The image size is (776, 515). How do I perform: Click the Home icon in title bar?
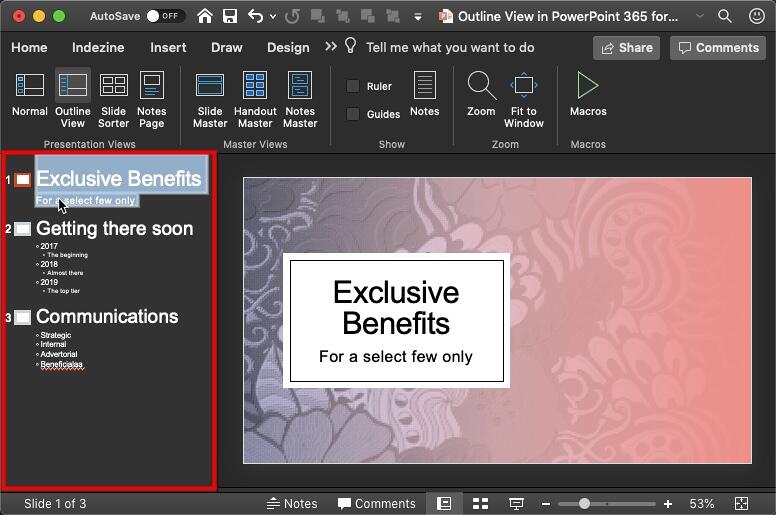coord(204,16)
